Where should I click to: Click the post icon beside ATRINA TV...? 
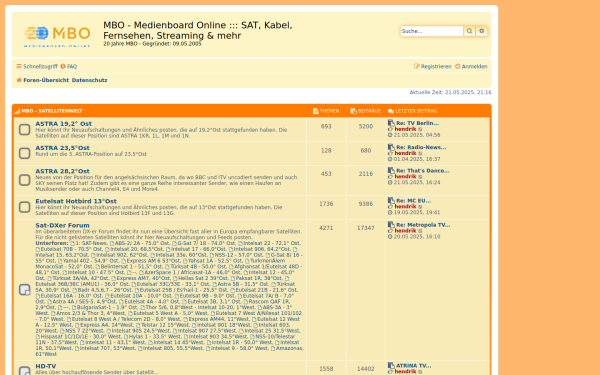pos(391,365)
